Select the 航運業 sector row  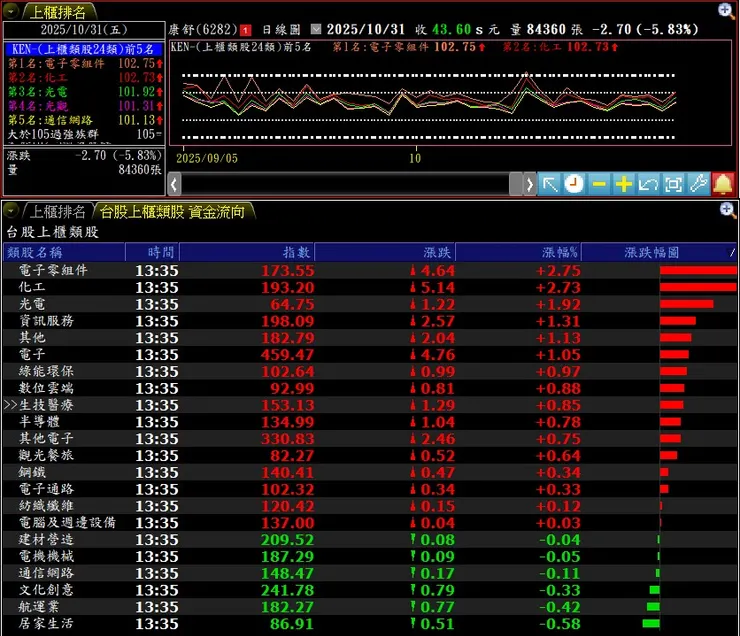coord(370,607)
